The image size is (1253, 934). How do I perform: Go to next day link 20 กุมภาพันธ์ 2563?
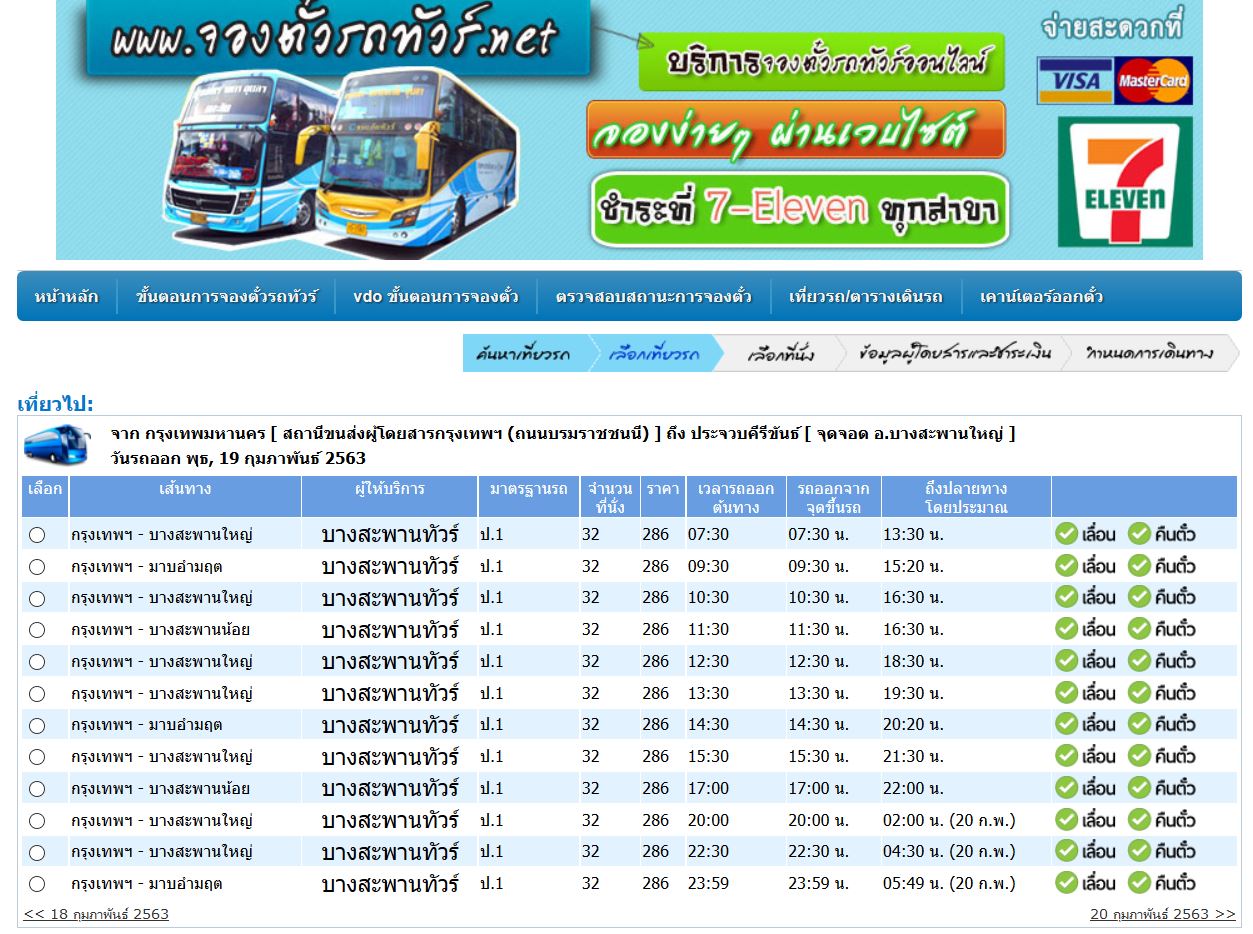coord(1163,914)
